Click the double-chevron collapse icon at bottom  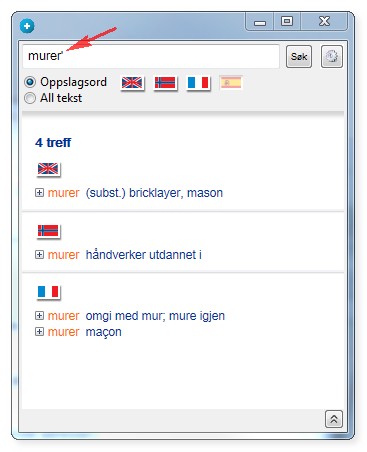coord(334,419)
